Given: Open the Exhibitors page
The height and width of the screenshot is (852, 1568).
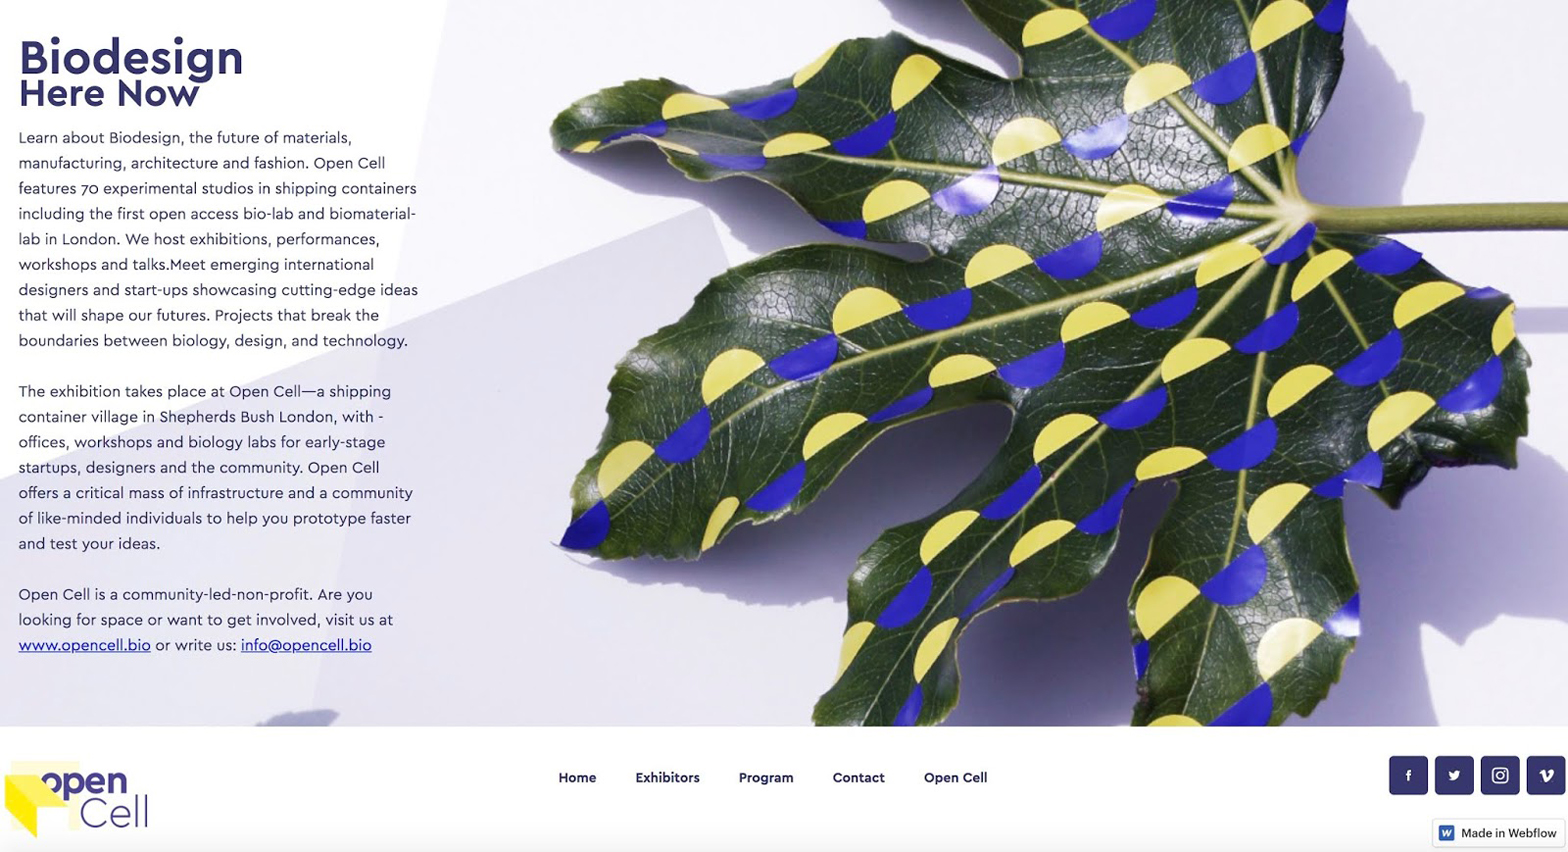Looking at the screenshot, I should pyautogui.click(x=667, y=777).
